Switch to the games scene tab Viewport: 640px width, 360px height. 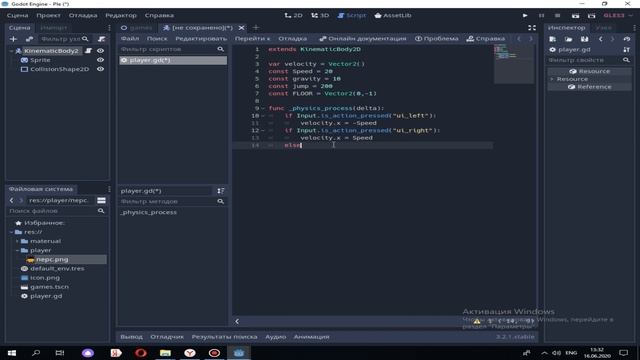coord(137,28)
